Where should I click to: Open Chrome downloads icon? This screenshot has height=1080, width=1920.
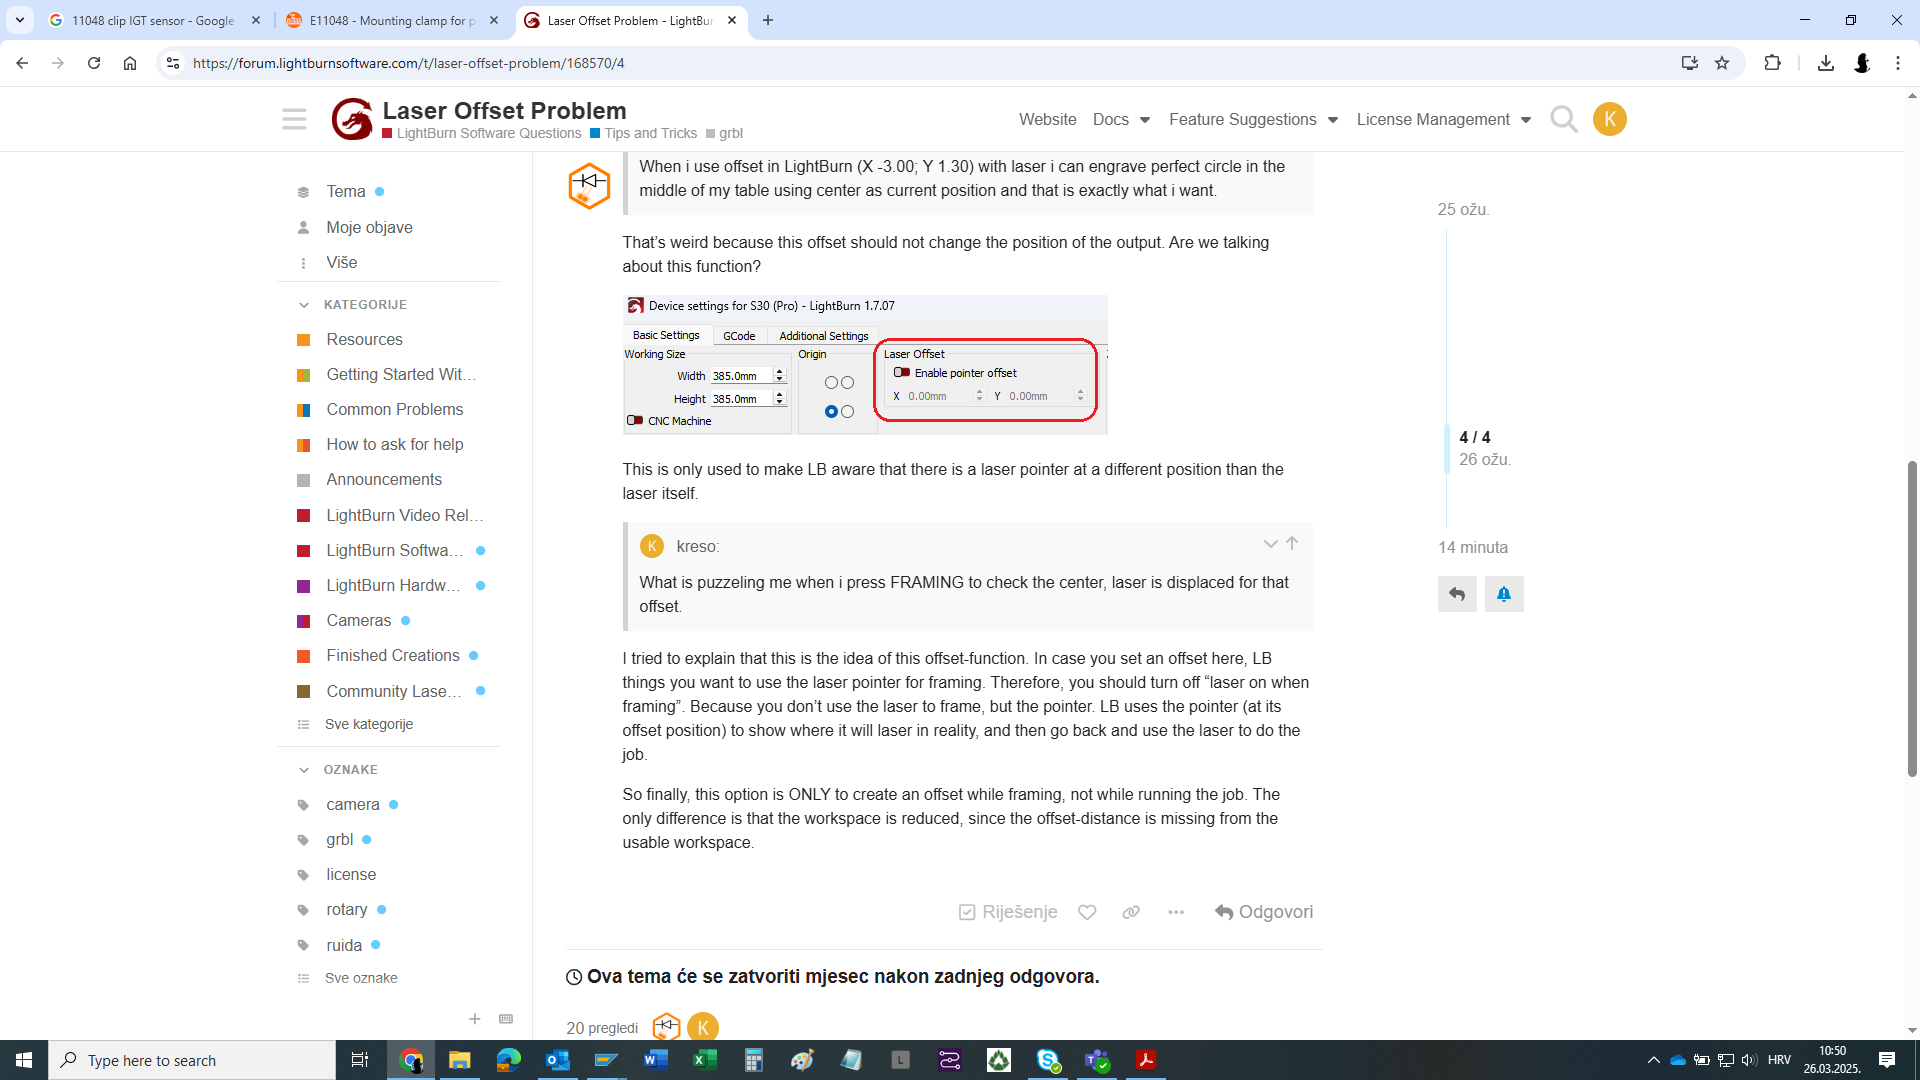(x=1825, y=63)
